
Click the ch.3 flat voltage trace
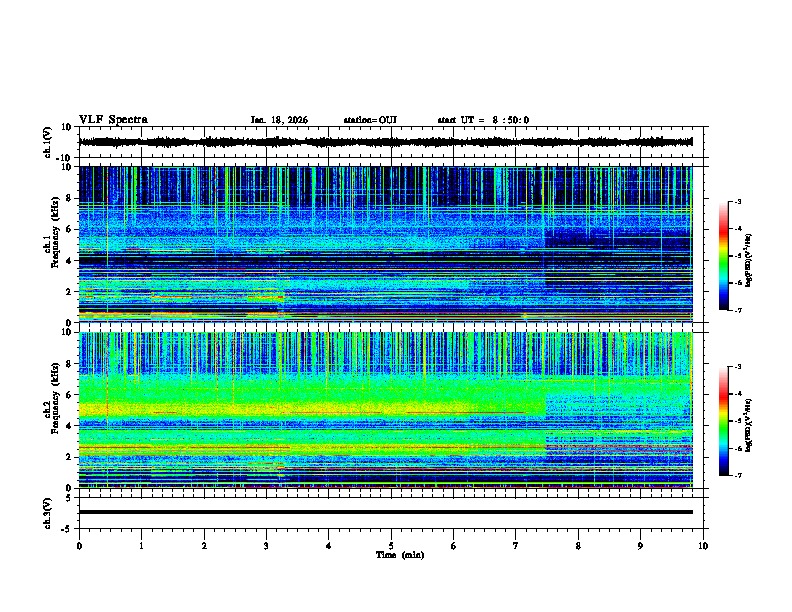385,512
